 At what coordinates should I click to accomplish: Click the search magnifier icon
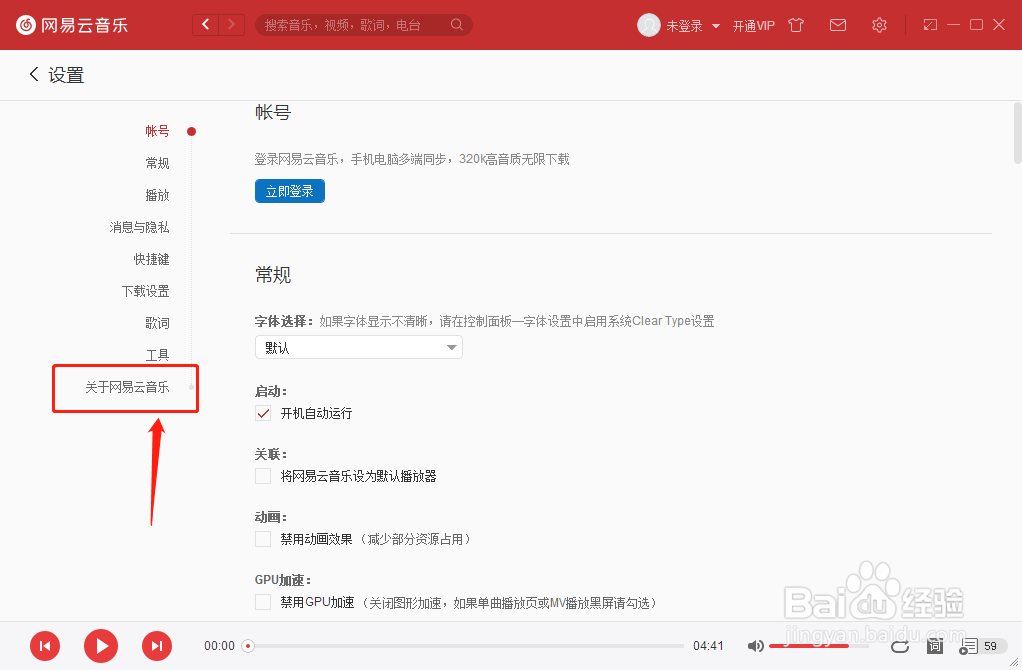(x=457, y=25)
